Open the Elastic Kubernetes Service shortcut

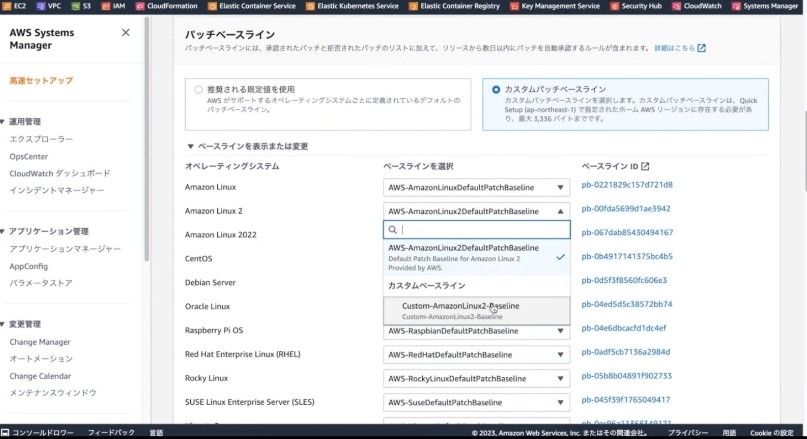(x=352, y=6)
